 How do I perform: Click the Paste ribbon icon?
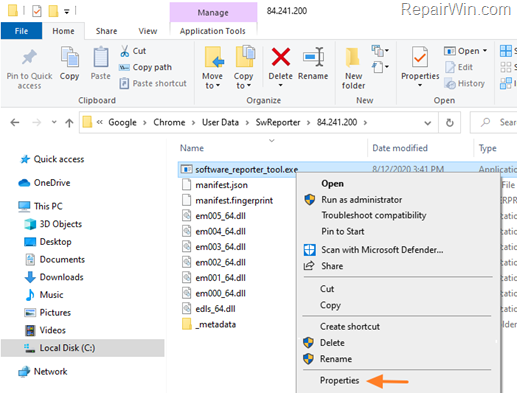(x=100, y=57)
